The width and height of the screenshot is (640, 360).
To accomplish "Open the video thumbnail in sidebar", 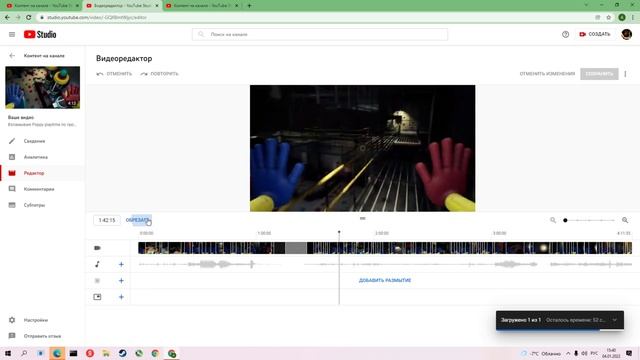I will coord(42,87).
